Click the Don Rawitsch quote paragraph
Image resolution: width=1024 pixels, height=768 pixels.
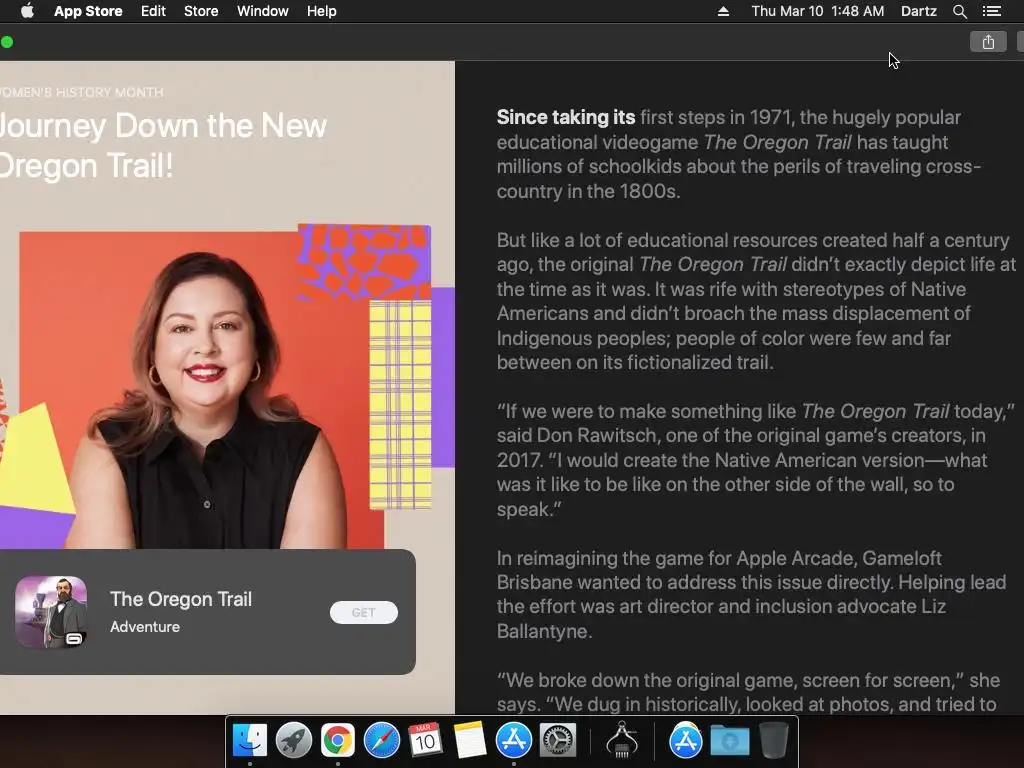click(x=756, y=460)
